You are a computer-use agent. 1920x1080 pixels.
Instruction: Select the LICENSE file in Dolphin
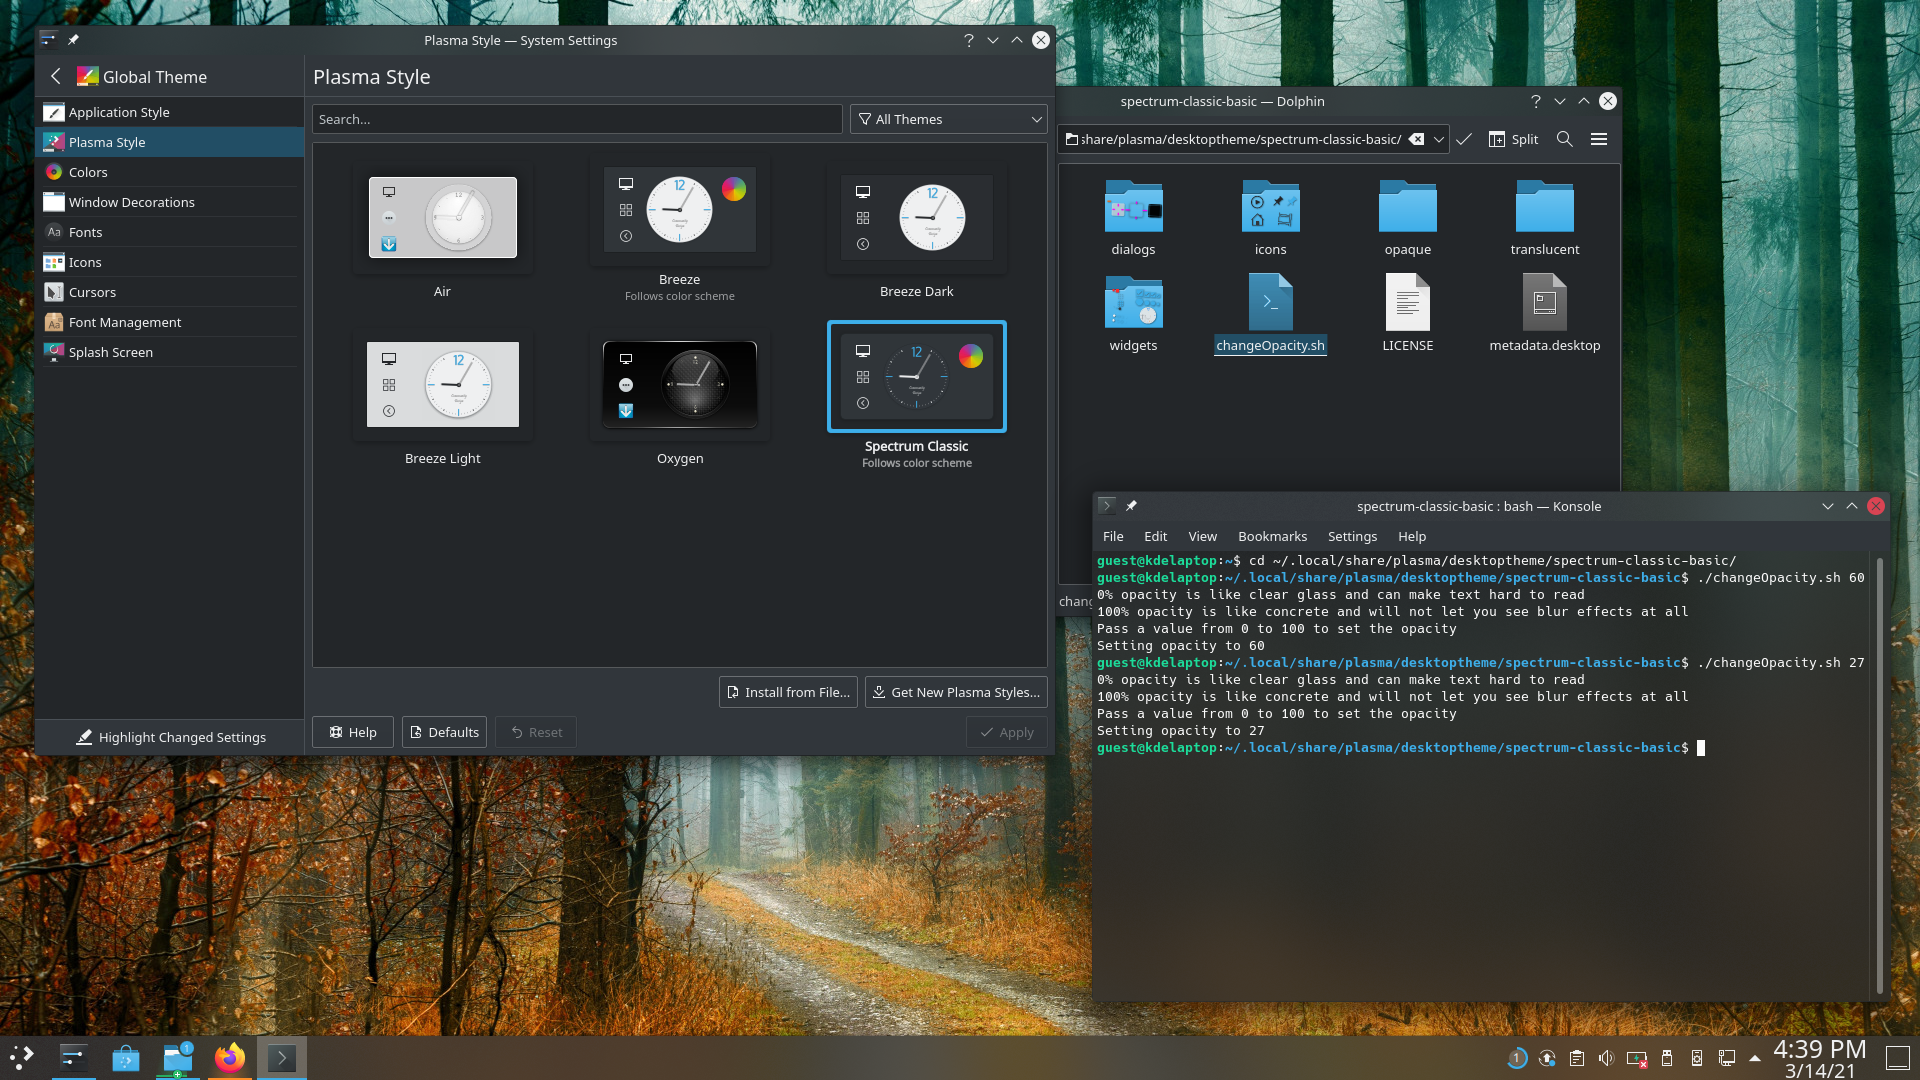(x=1407, y=314)
